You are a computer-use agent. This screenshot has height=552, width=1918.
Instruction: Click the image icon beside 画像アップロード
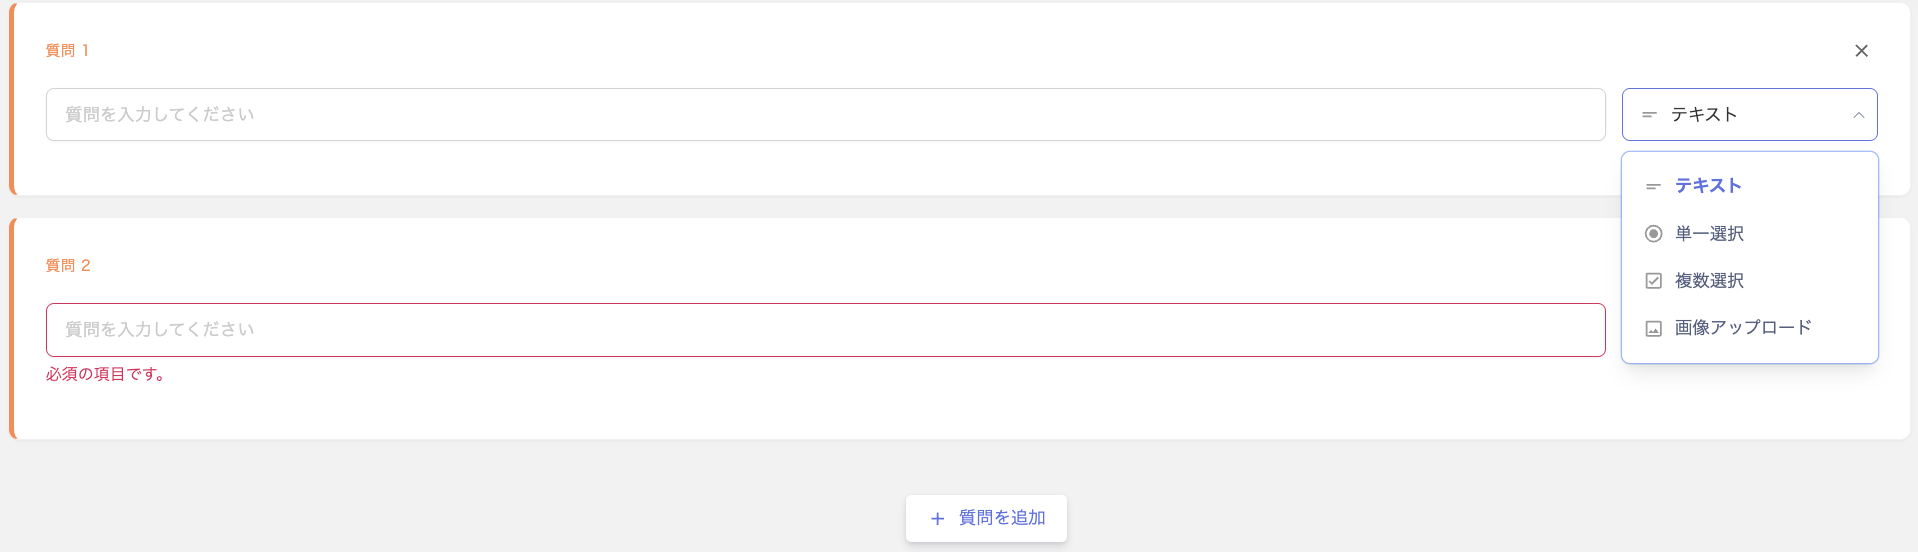[x=1653, y=328]
